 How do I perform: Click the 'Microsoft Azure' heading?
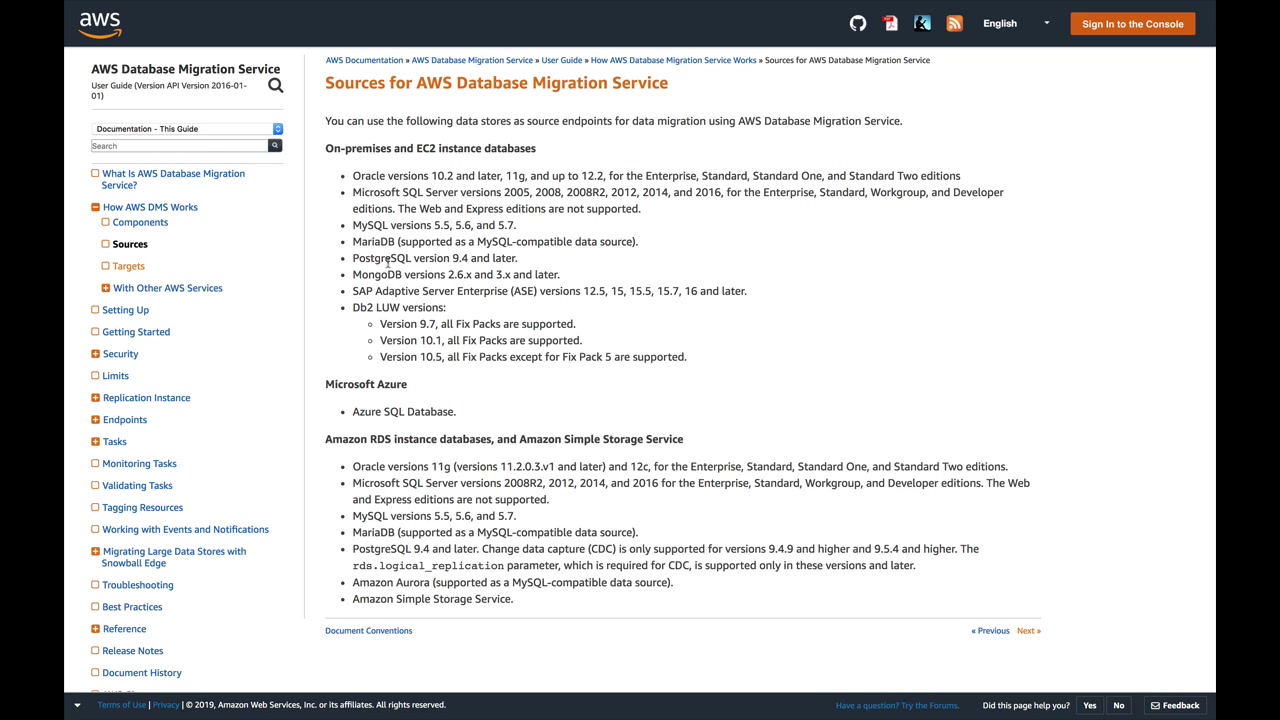tap(366, 384)
